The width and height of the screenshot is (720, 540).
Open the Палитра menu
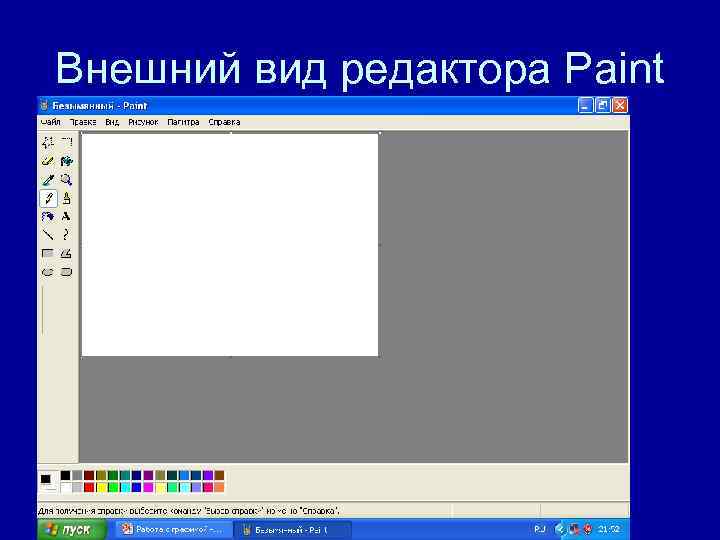tap(183, 122)
